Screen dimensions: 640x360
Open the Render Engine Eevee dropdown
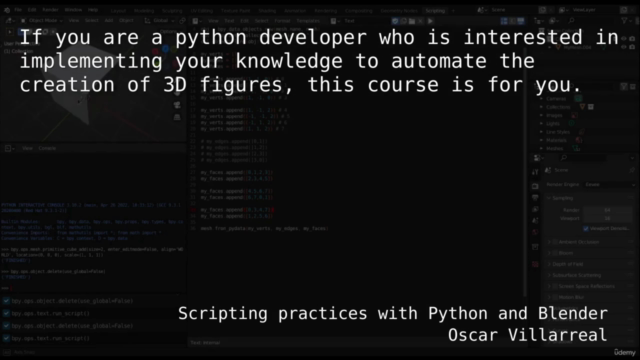tap(609, 184)
